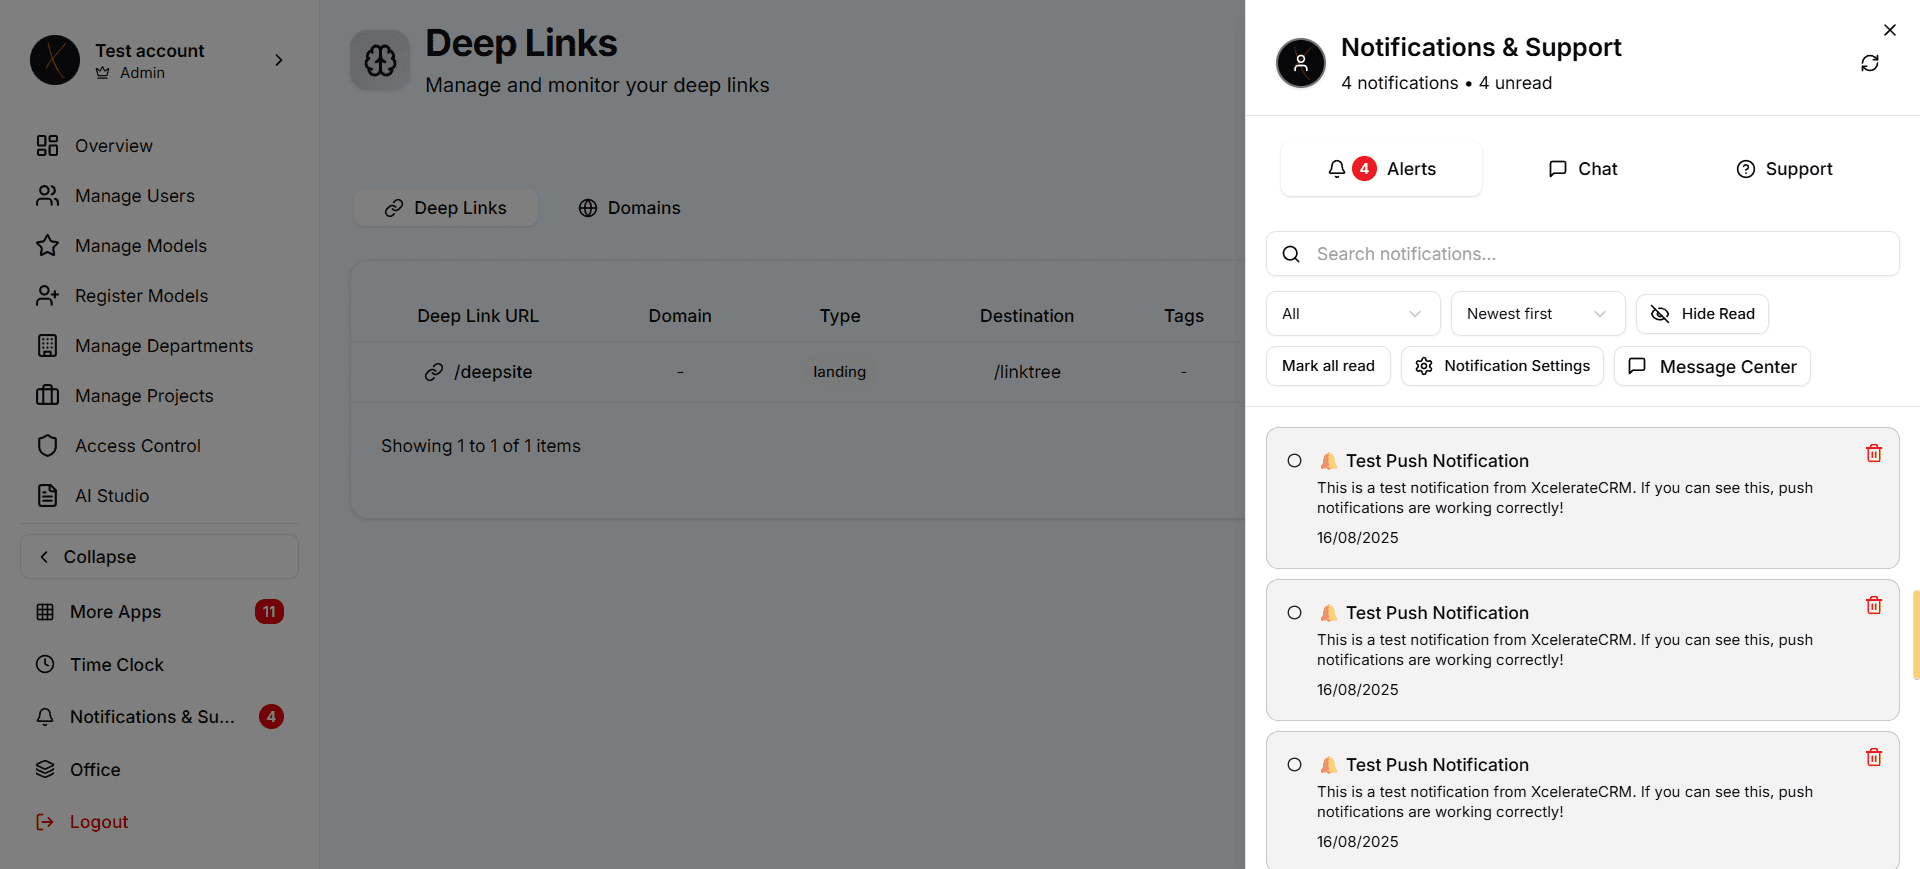Click the Manage Models star icon
The height and width of the screenshot is (869, 1920).
coord(47,246)
